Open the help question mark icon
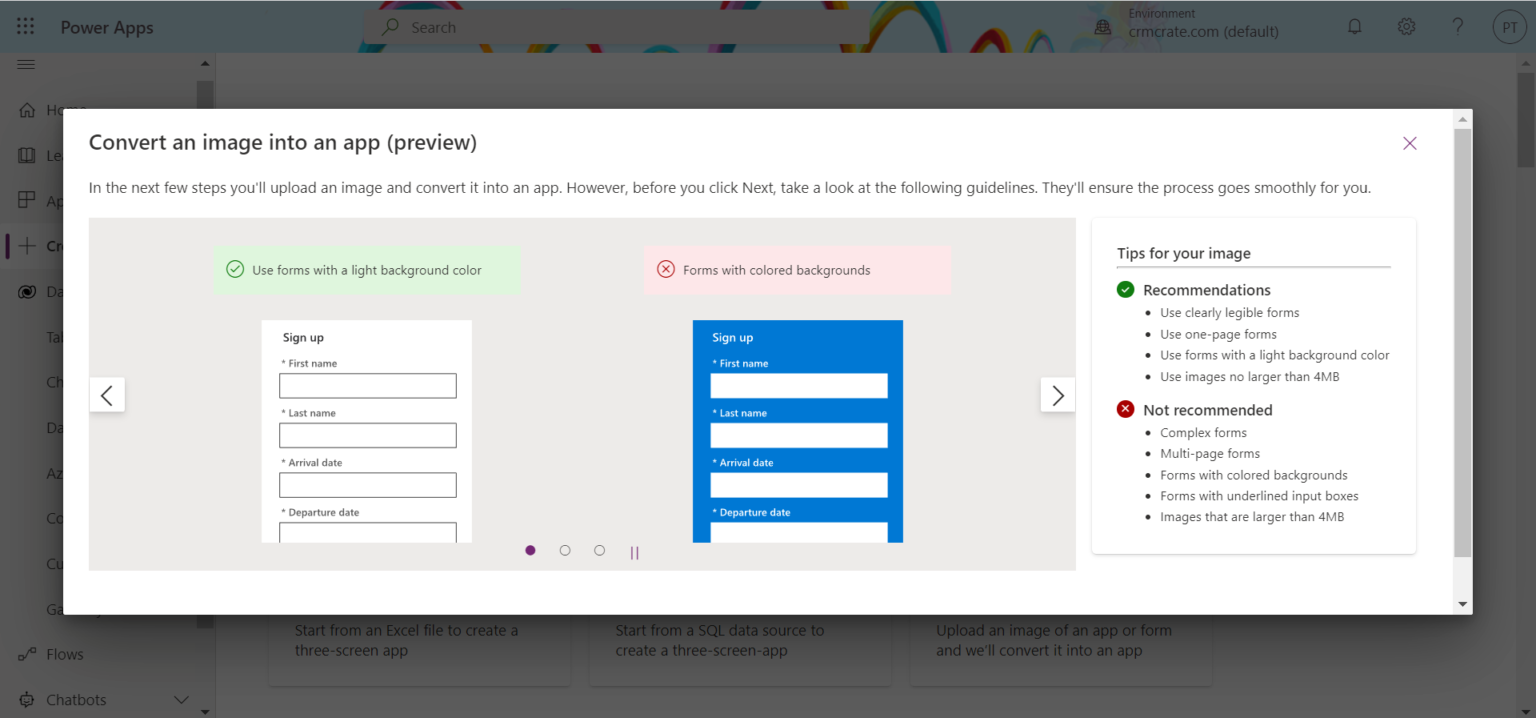Viewport: 1536px width, 718px height. [x=1457, y=27]
